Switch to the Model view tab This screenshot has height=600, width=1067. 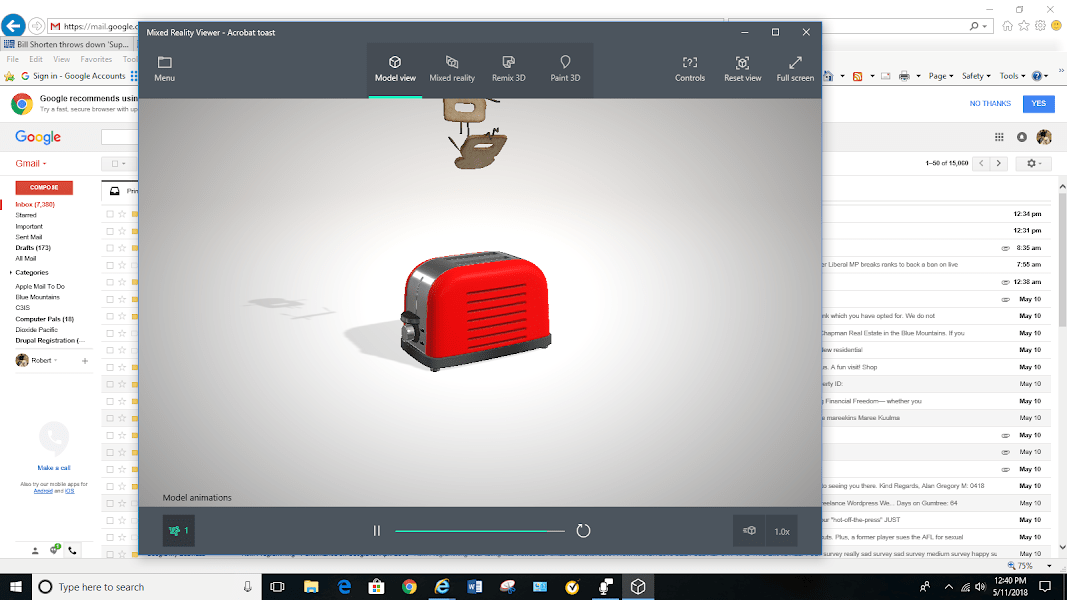pyautogui.click(x=395, y=69)
